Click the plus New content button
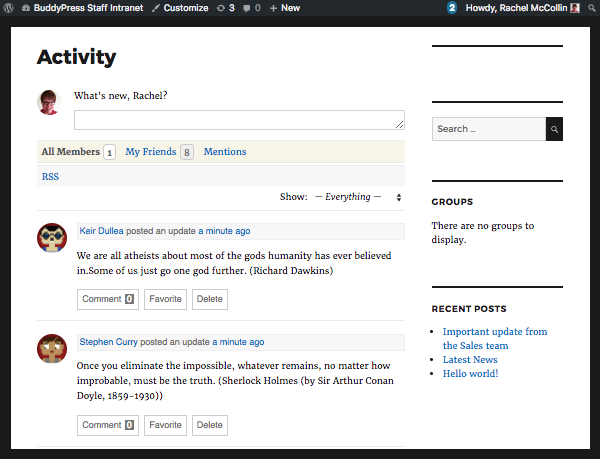Image resolution: width=600 pixels, height=459 pixels. (285, 8)
